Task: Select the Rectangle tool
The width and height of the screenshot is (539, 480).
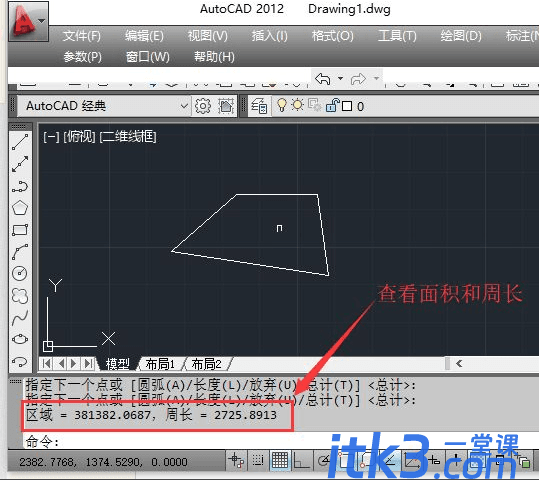Action: 20,230
